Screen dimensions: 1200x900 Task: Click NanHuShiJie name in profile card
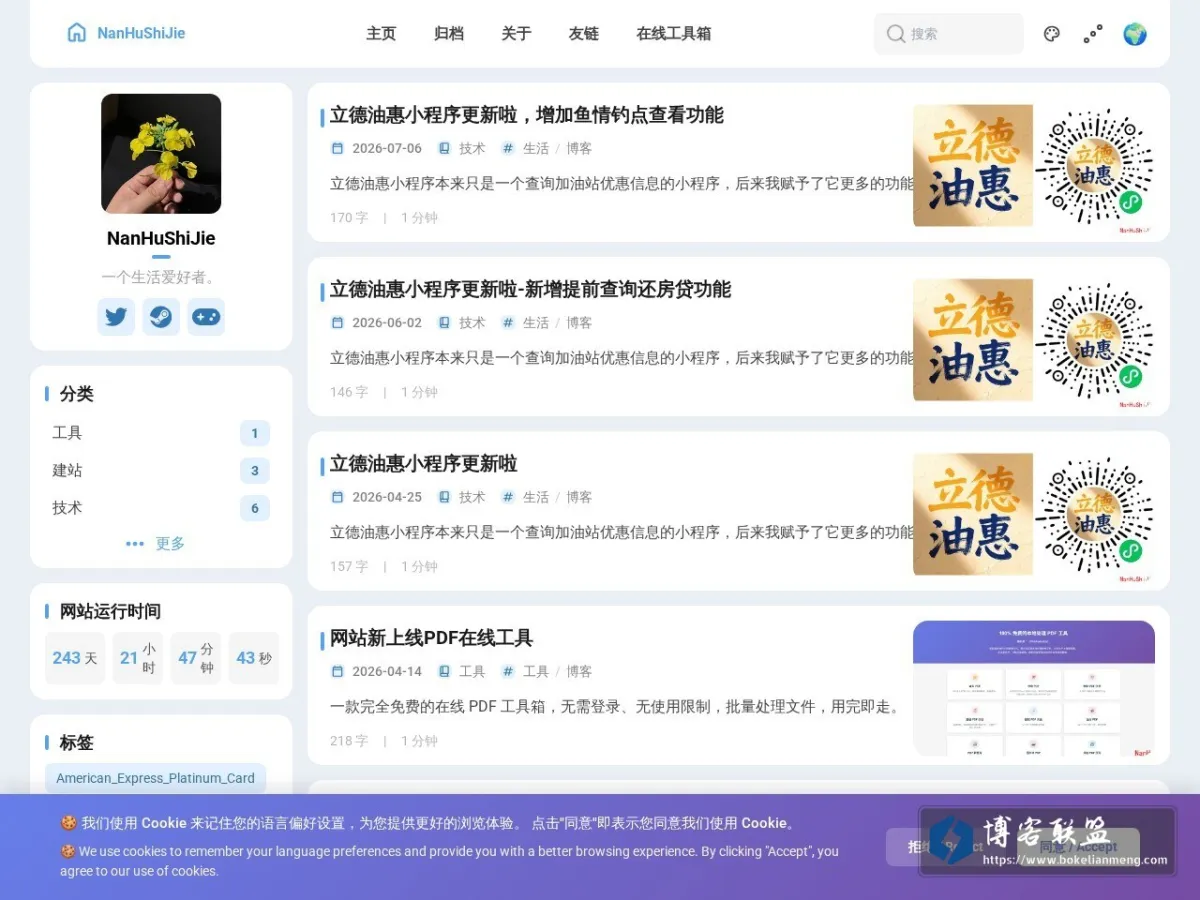161,238
